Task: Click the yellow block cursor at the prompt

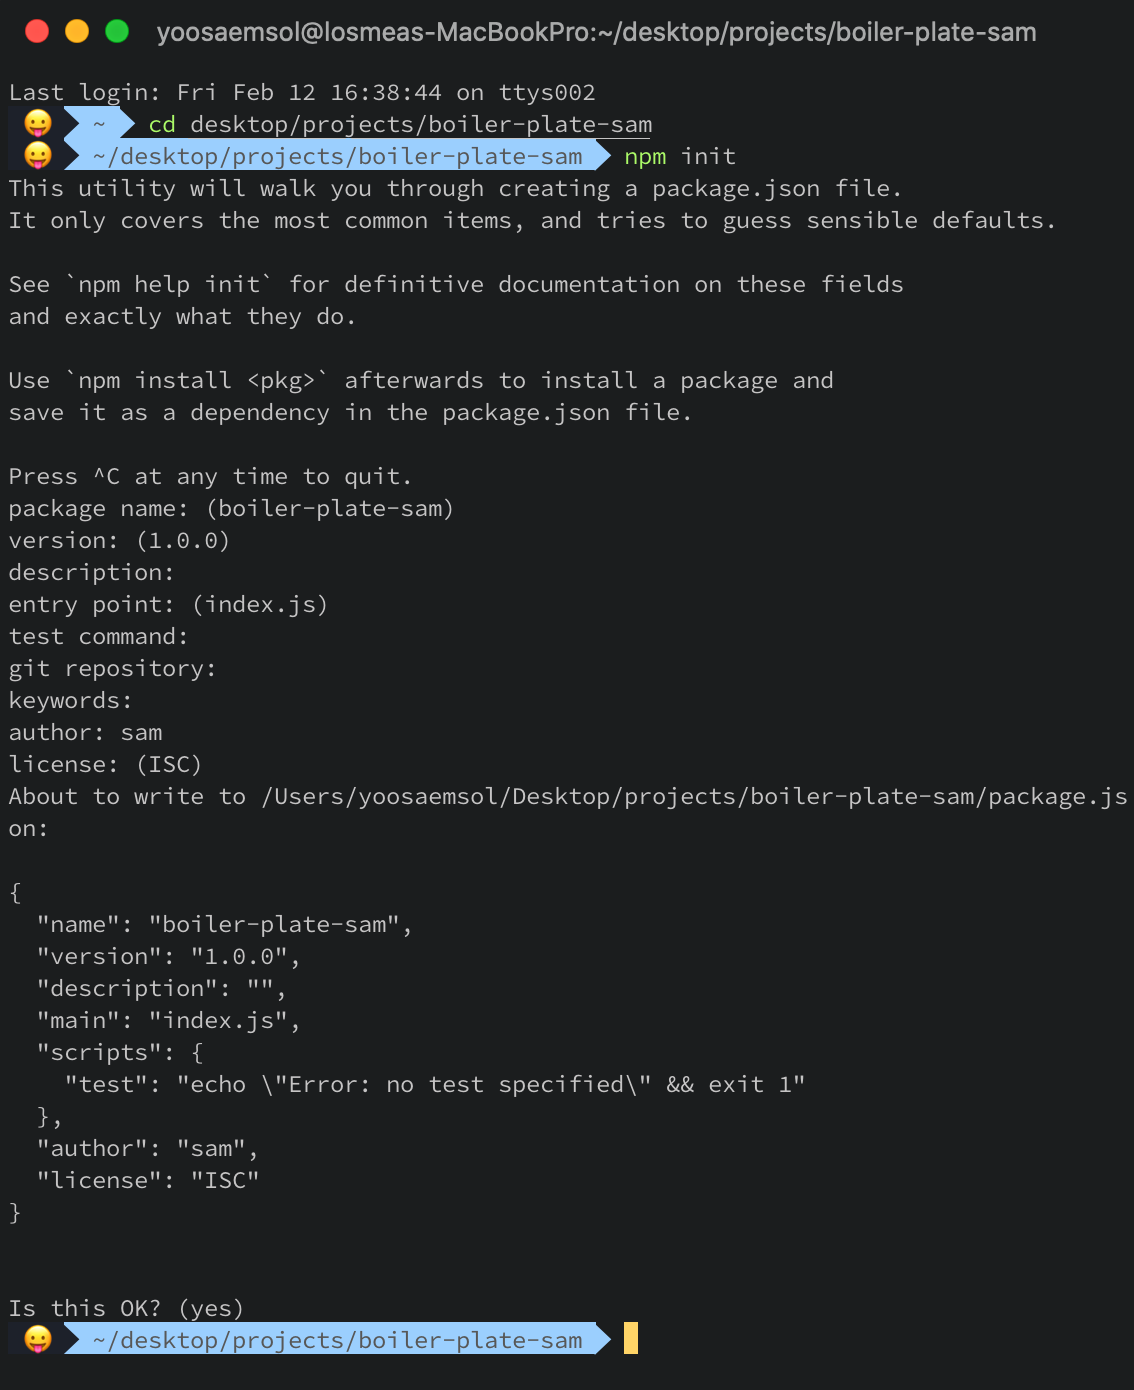Action: point(631,1339)
